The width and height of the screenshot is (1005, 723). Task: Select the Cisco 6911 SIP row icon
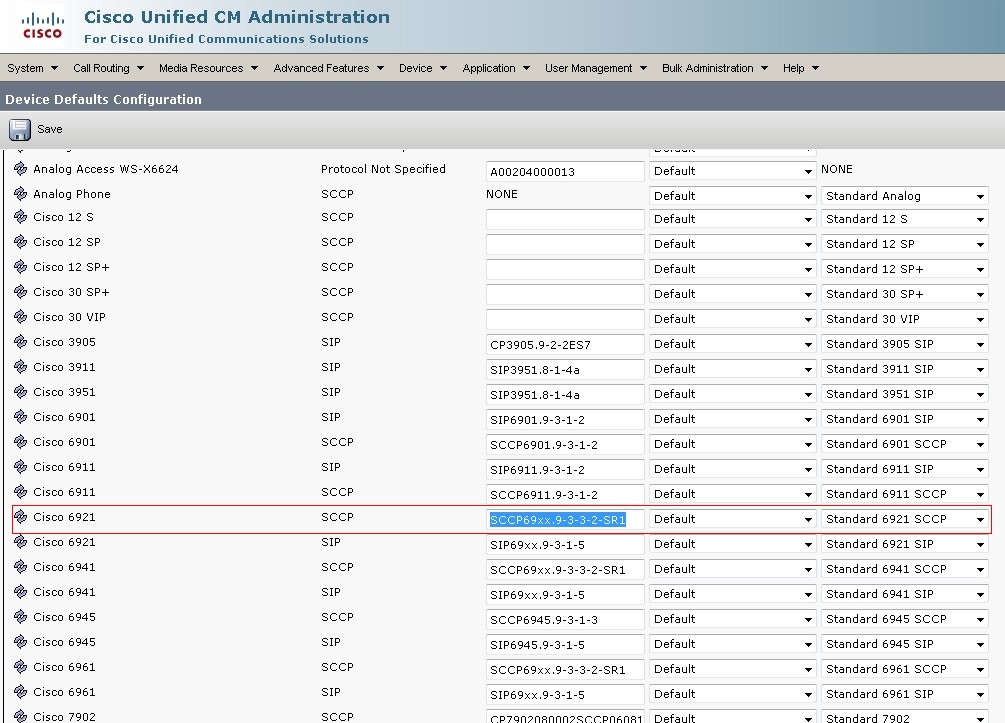point(21,467)
